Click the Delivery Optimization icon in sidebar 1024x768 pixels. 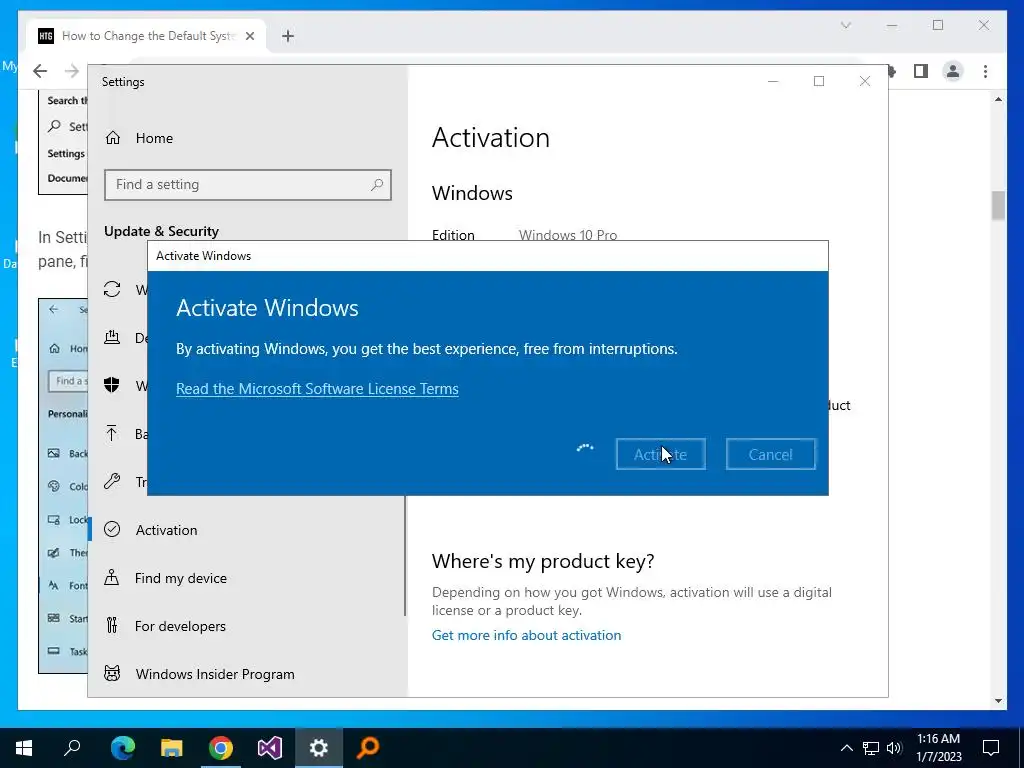click(112, 337)
